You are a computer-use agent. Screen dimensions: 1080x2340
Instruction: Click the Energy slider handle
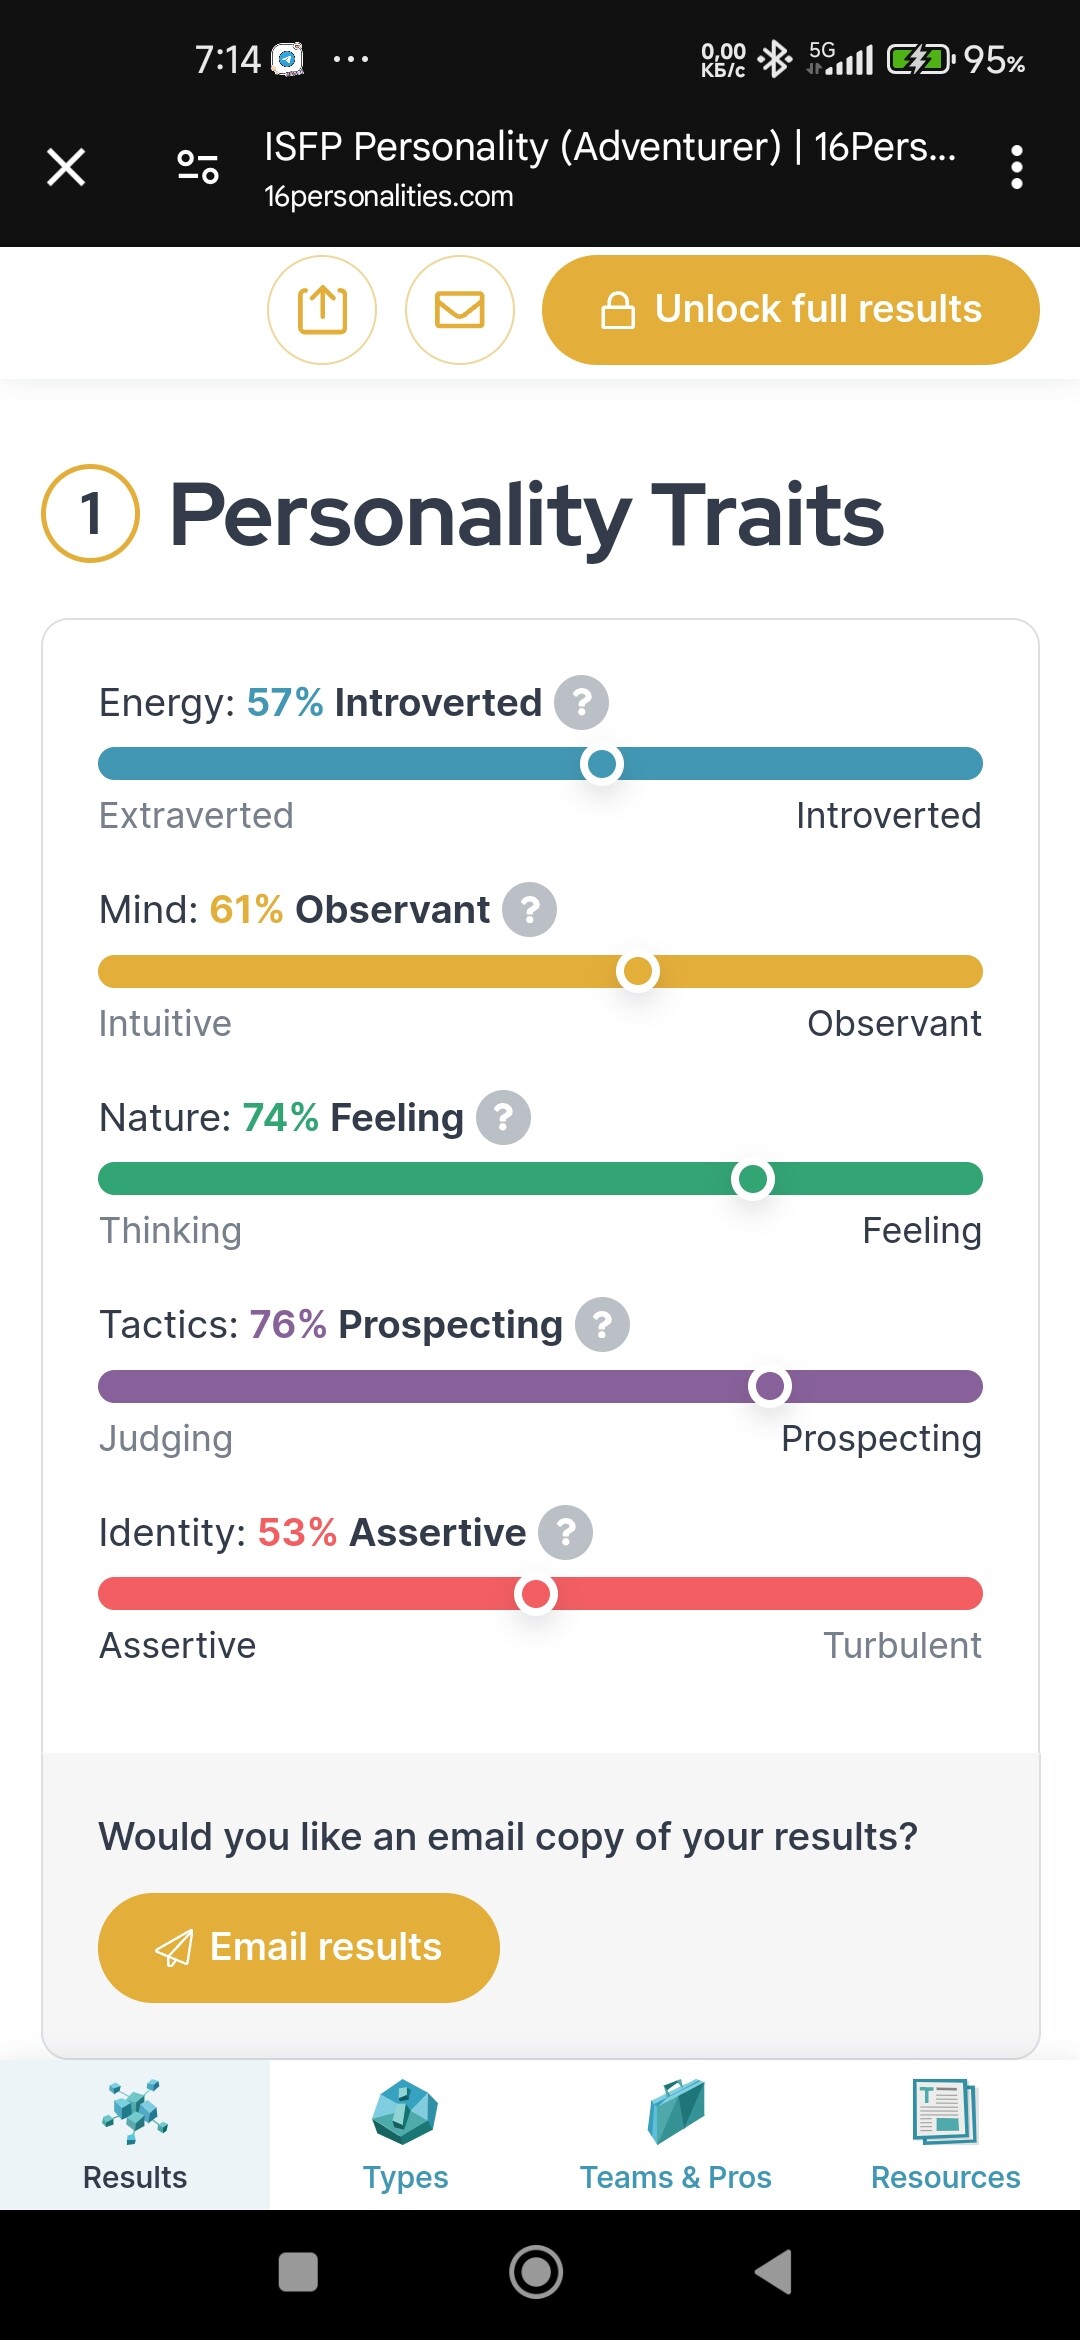[x=602, y=764]
